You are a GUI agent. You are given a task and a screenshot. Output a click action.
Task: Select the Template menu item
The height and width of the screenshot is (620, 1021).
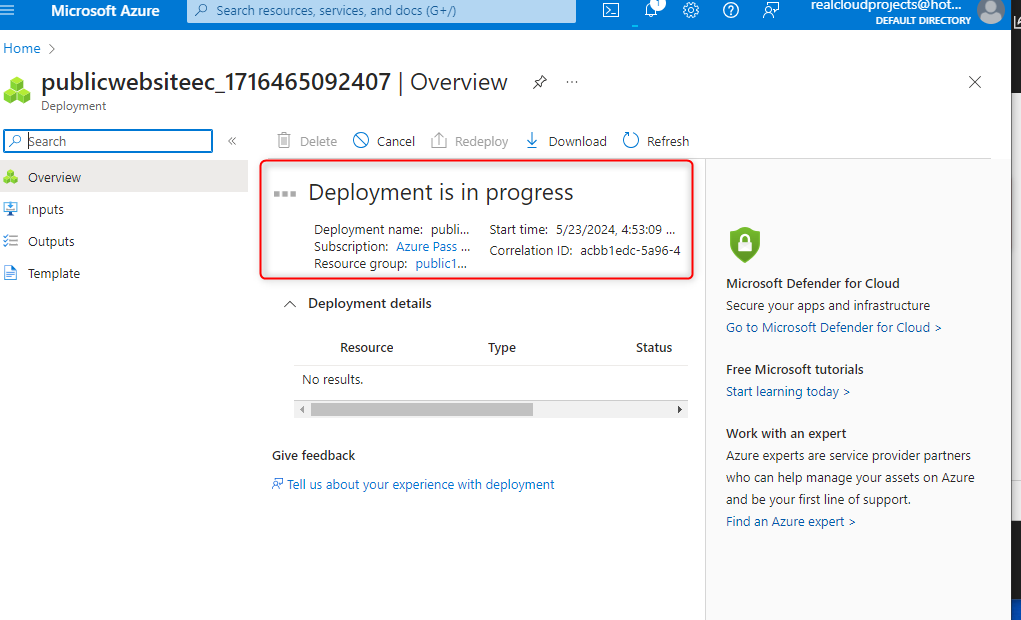pos(54,273)
